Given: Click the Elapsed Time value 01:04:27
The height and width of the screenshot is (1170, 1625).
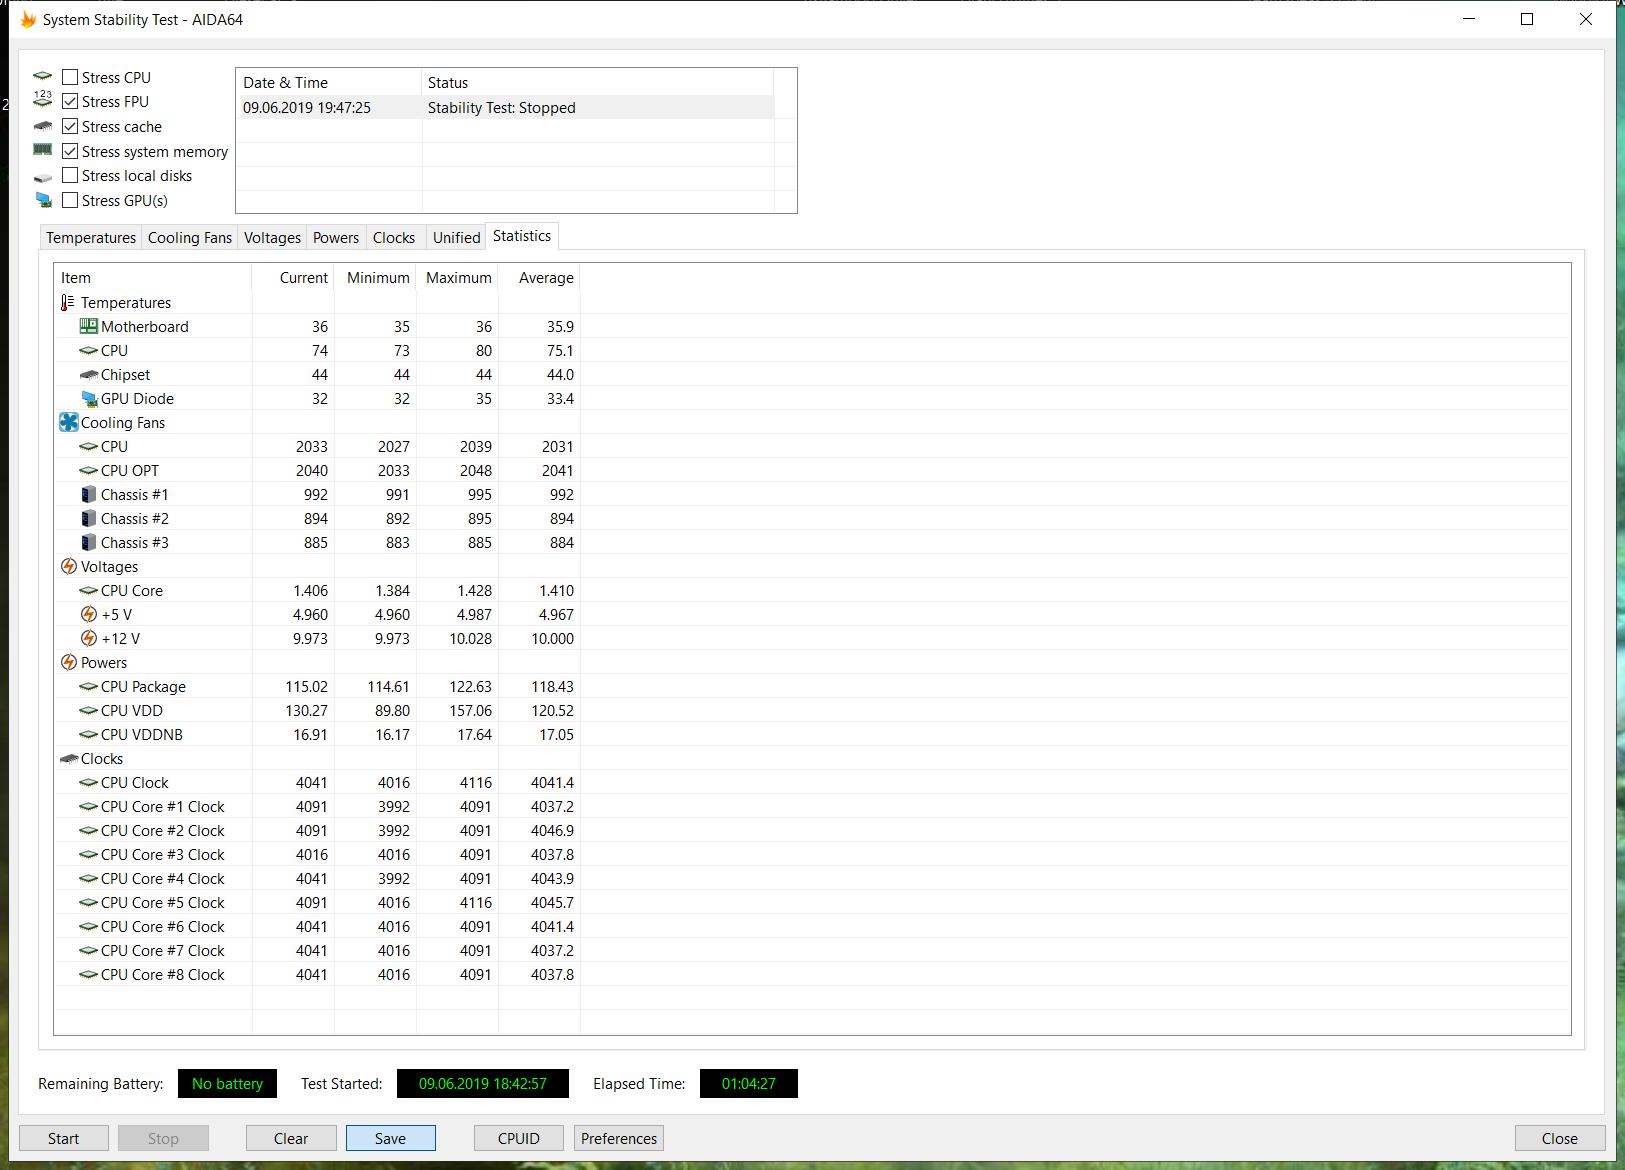Looking at the screenshot, I should pyautogui.click(x=749, y=1083).
